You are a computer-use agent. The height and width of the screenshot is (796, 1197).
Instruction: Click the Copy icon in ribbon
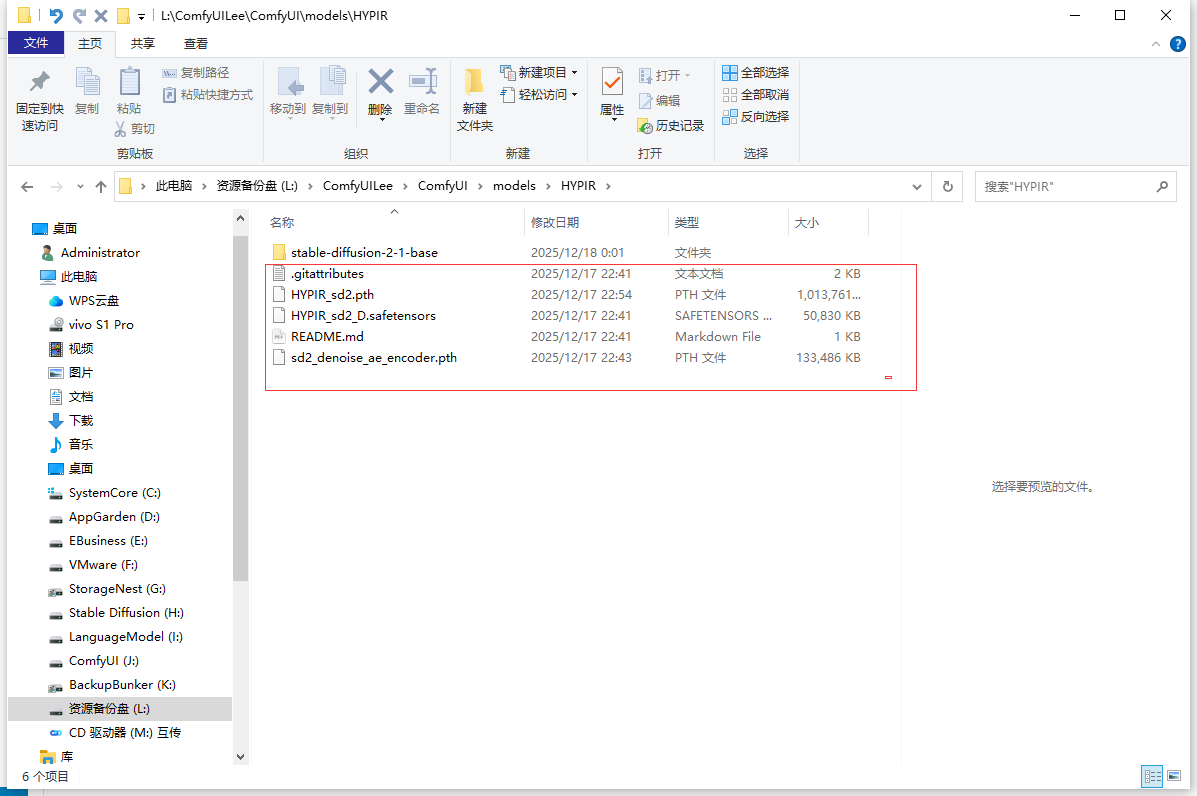tap(87, 83)
